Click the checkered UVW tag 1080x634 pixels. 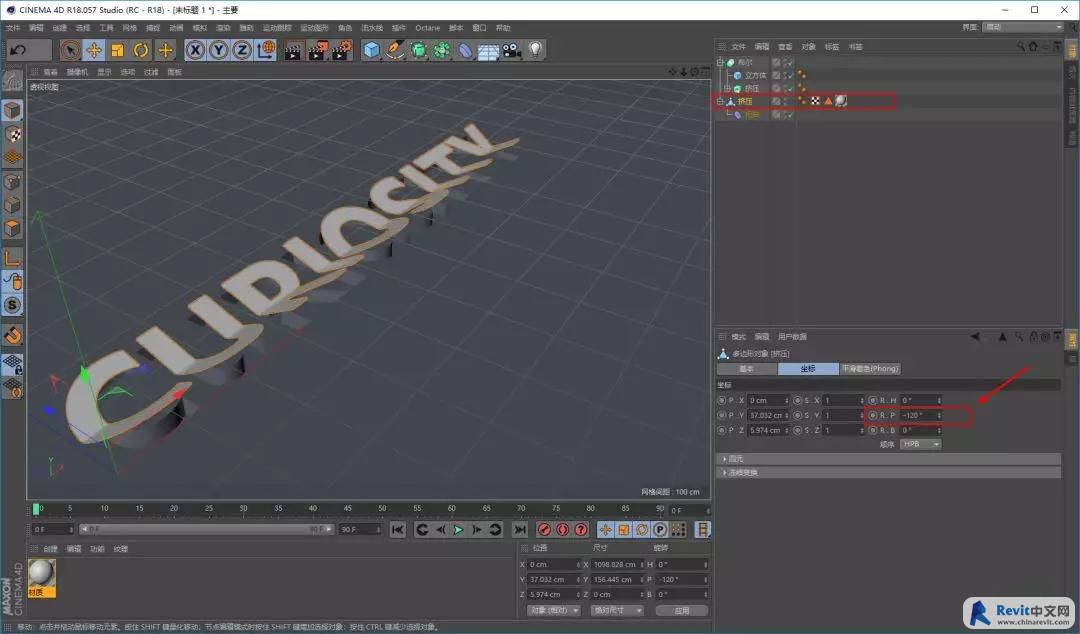(816, 101)
